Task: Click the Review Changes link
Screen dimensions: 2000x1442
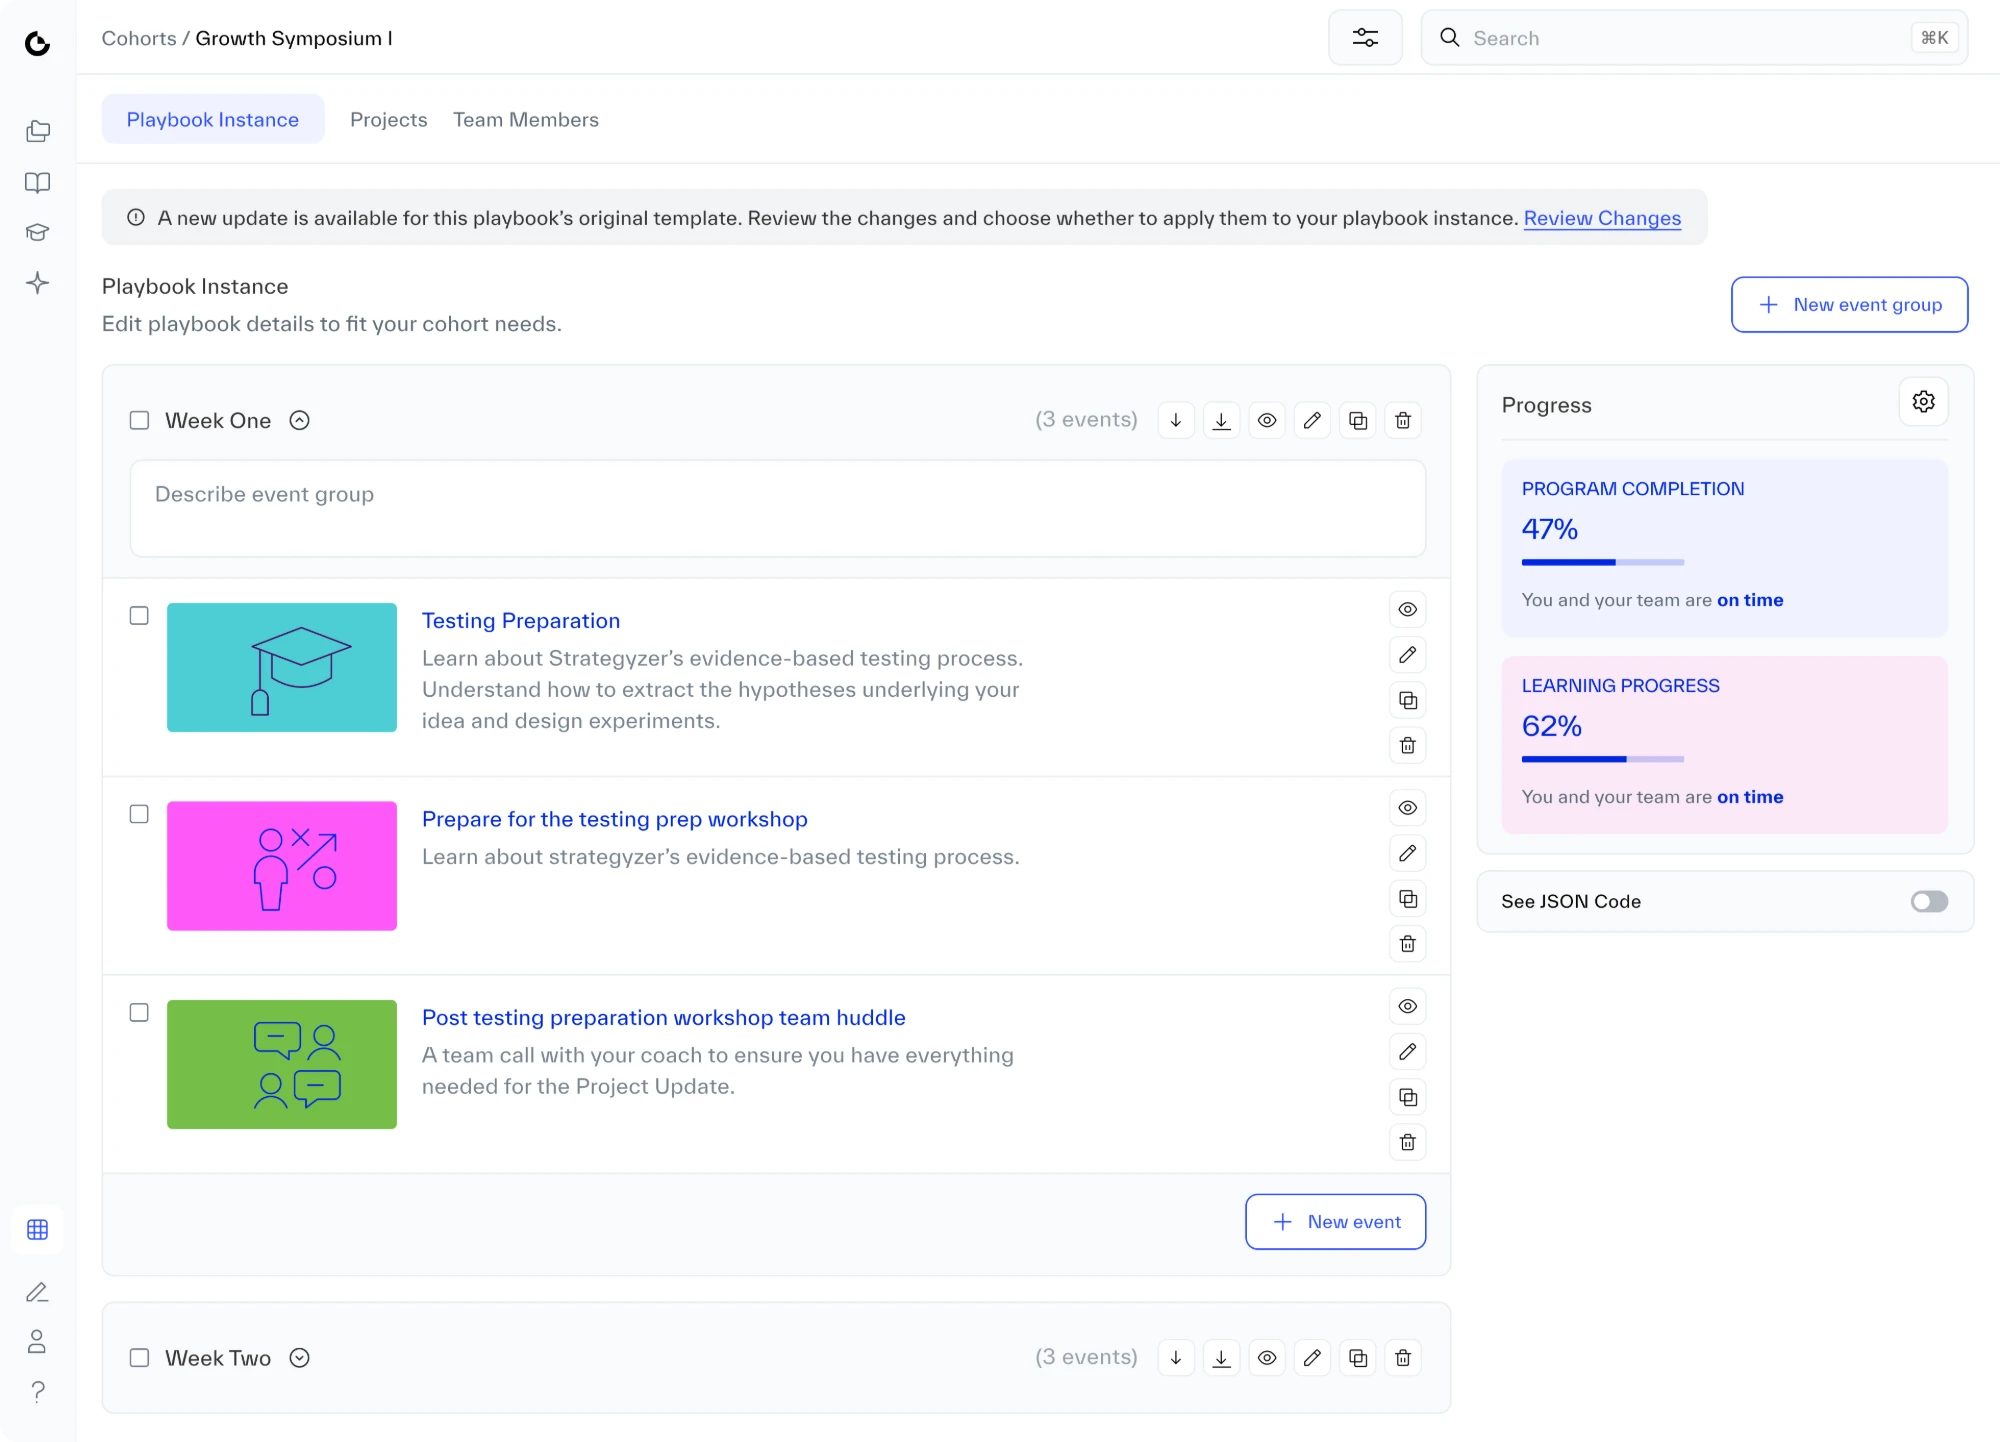Action: [x=1602, y=218]
